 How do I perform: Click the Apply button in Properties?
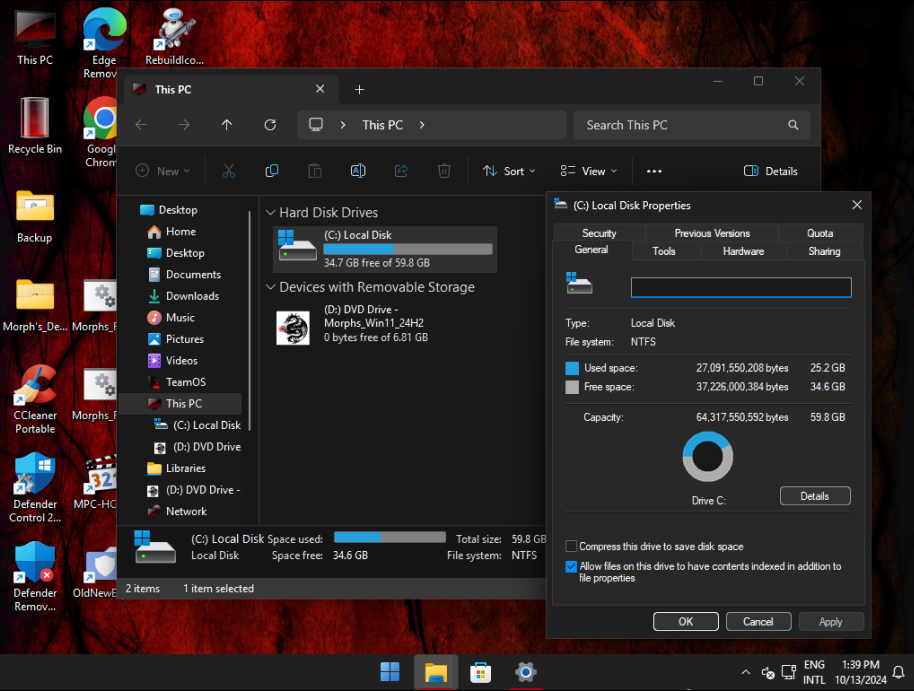pos(831,622)
